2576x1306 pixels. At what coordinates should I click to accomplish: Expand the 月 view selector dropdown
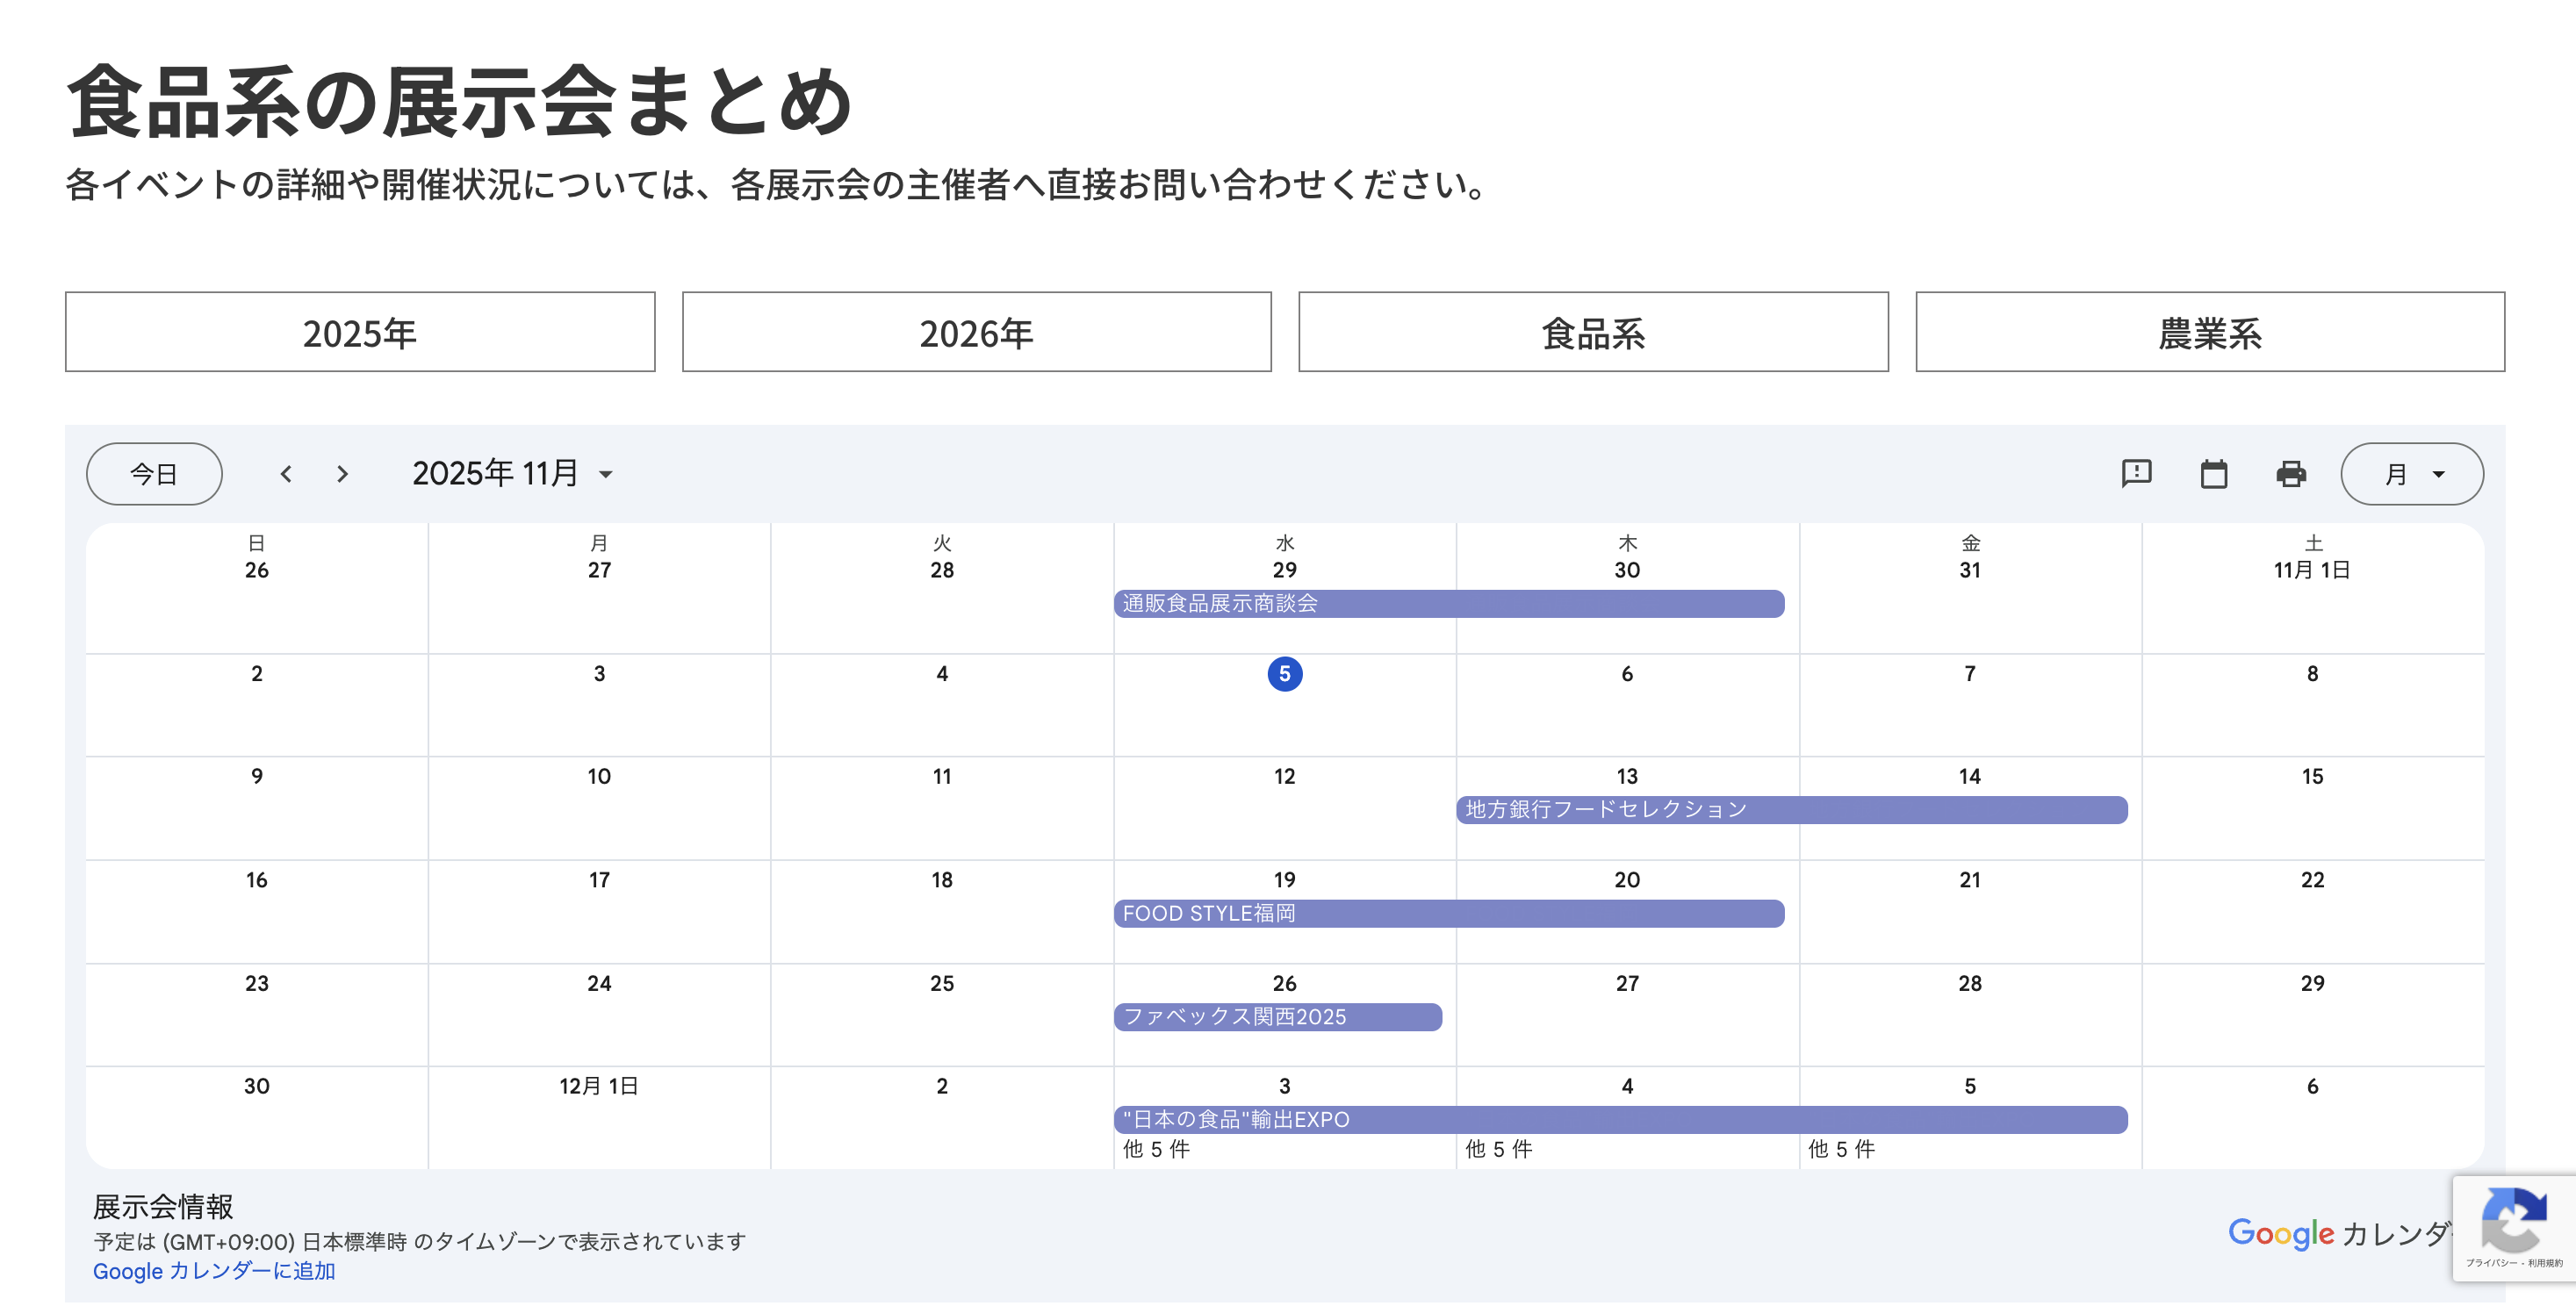2411,474
